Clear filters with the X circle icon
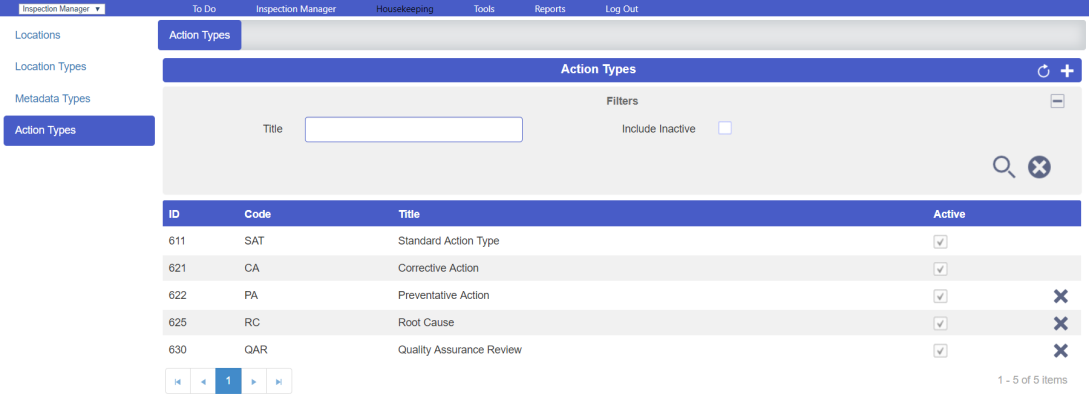The height and width of the screenshot is (400, 1089). coord(1040,167)
